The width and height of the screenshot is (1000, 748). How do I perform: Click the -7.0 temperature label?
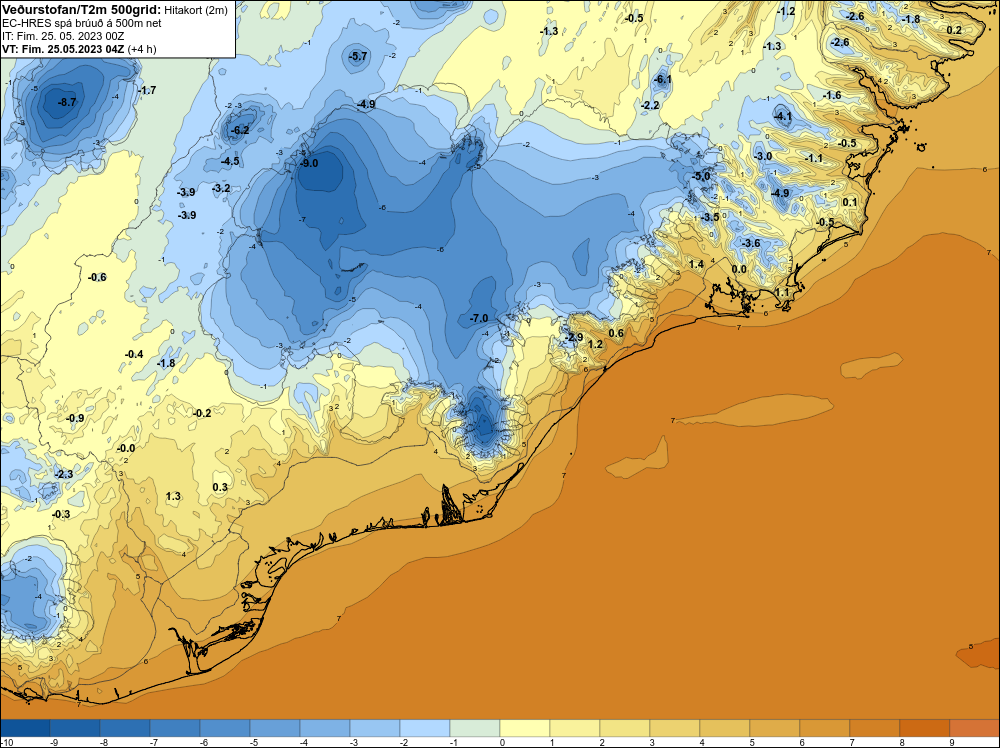478,318
